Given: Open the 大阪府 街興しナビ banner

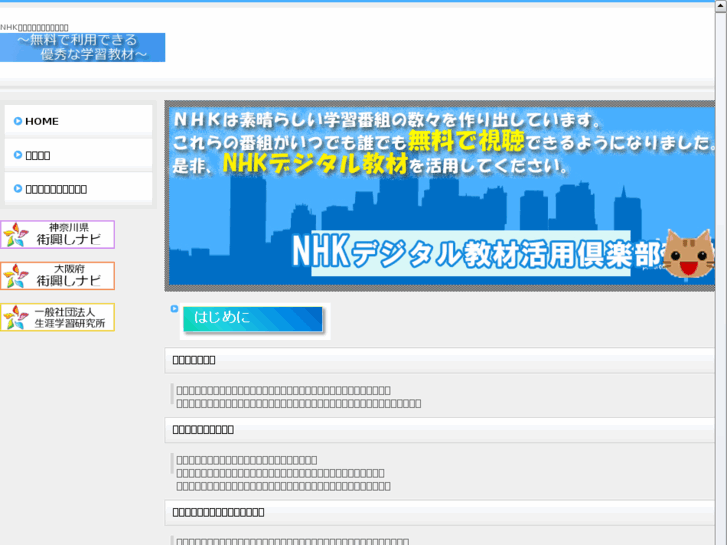Looking at the screenshot, I should click(57, 276).
